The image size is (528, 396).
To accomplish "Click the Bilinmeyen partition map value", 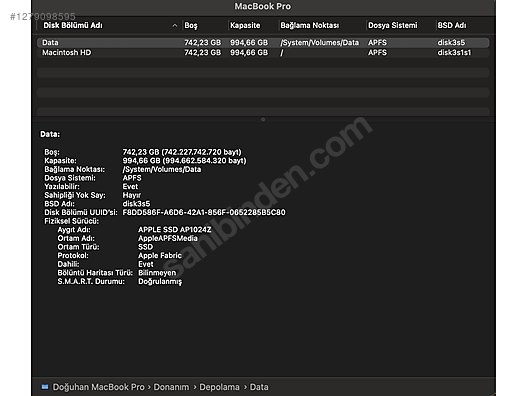I will (x=157, y=273).
